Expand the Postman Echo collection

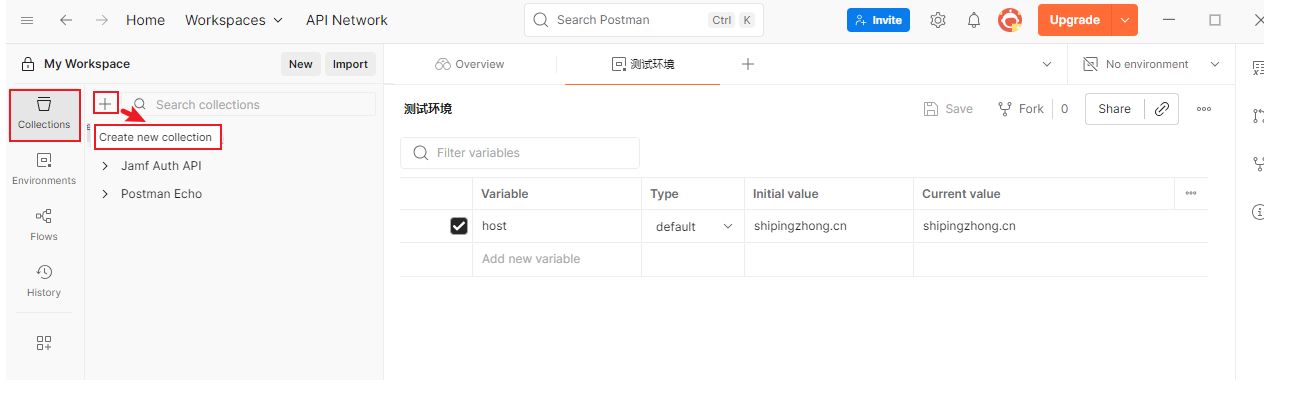(105, 194)
